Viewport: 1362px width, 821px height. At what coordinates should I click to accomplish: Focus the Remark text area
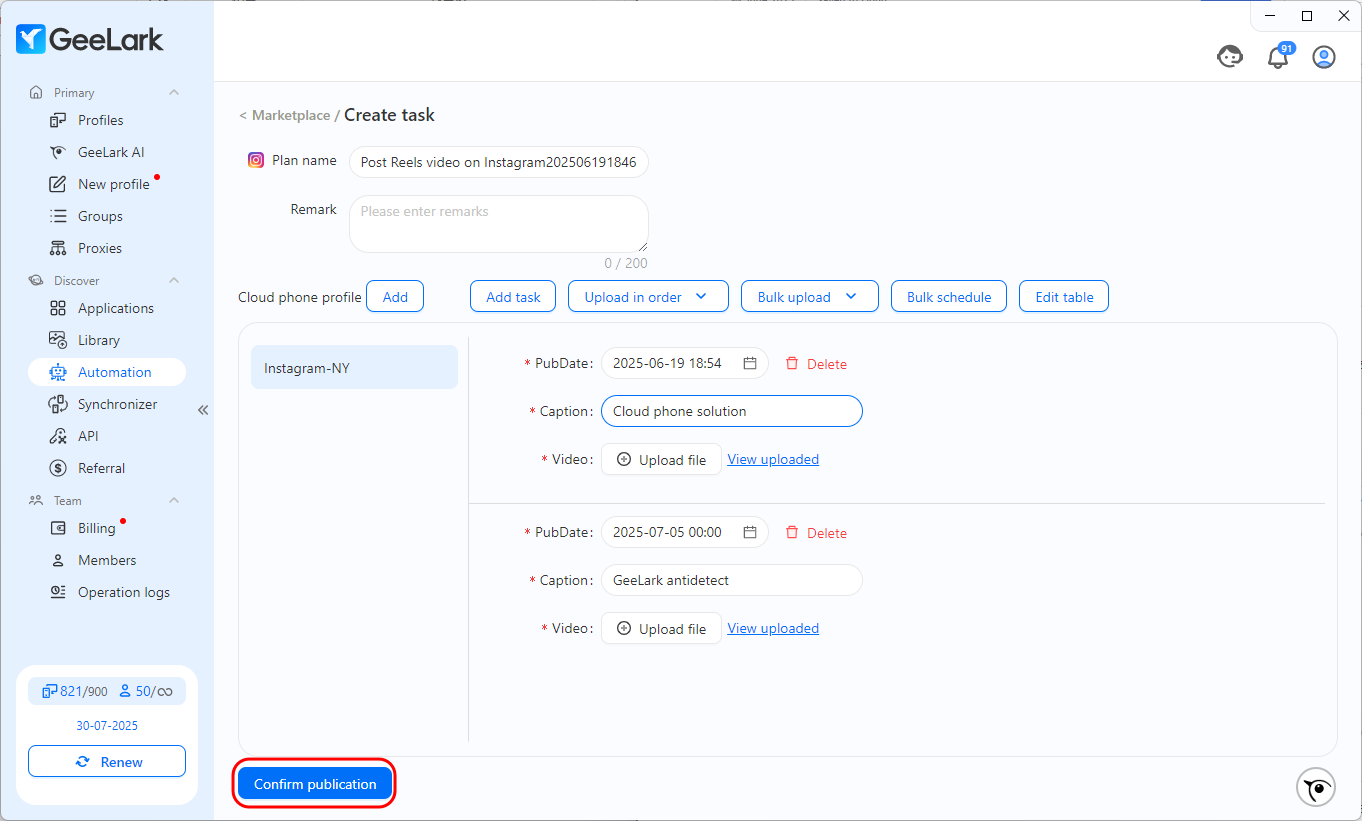pos(498,224)
